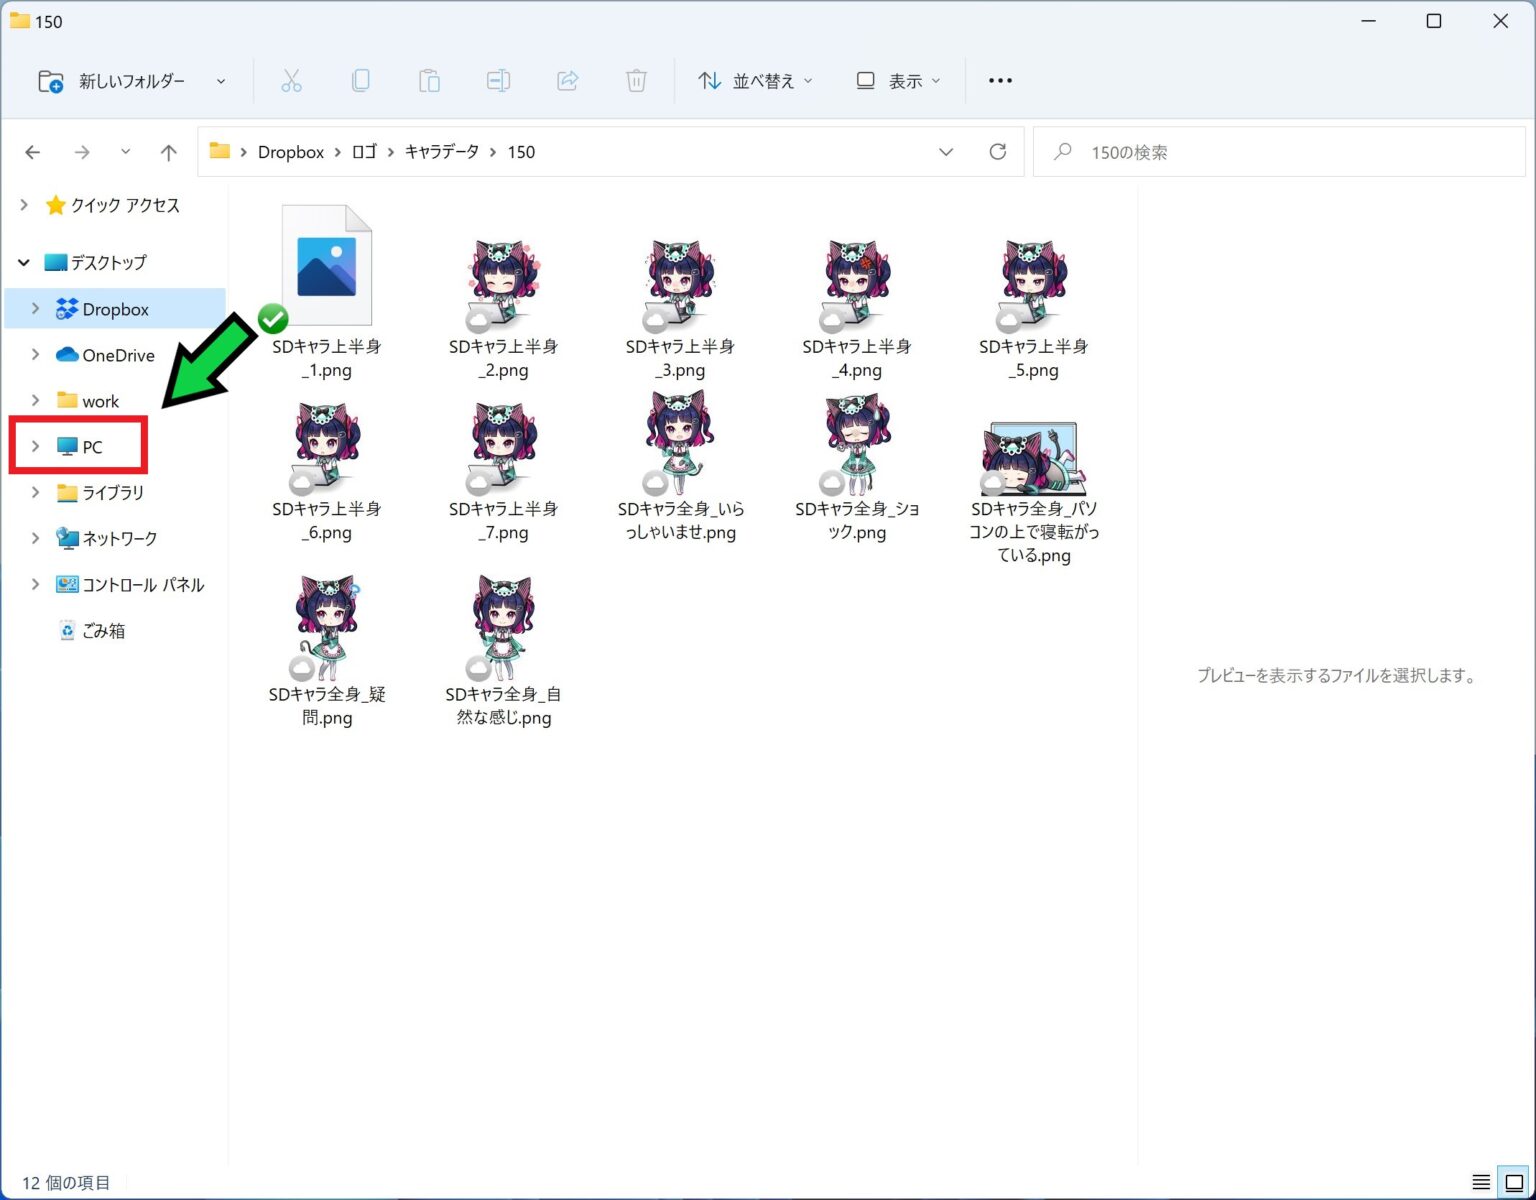The width and height of the screenshot is (1536, 1200).
Task: Switch to large thumbnails view in status bar
Action: [x=1514, y=1182]
